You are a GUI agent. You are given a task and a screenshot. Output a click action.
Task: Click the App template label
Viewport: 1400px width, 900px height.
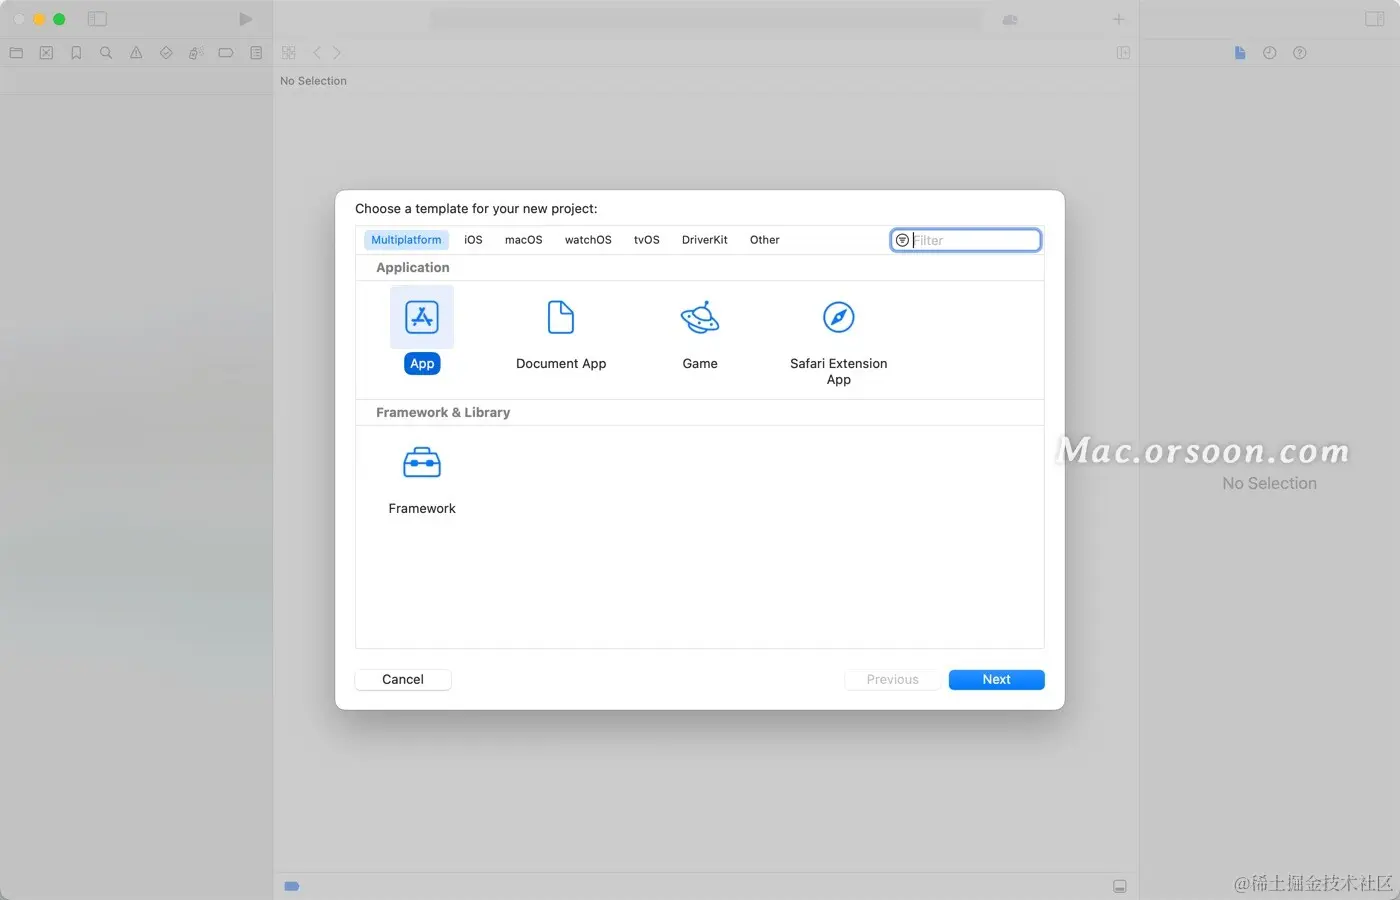point(422,364)
